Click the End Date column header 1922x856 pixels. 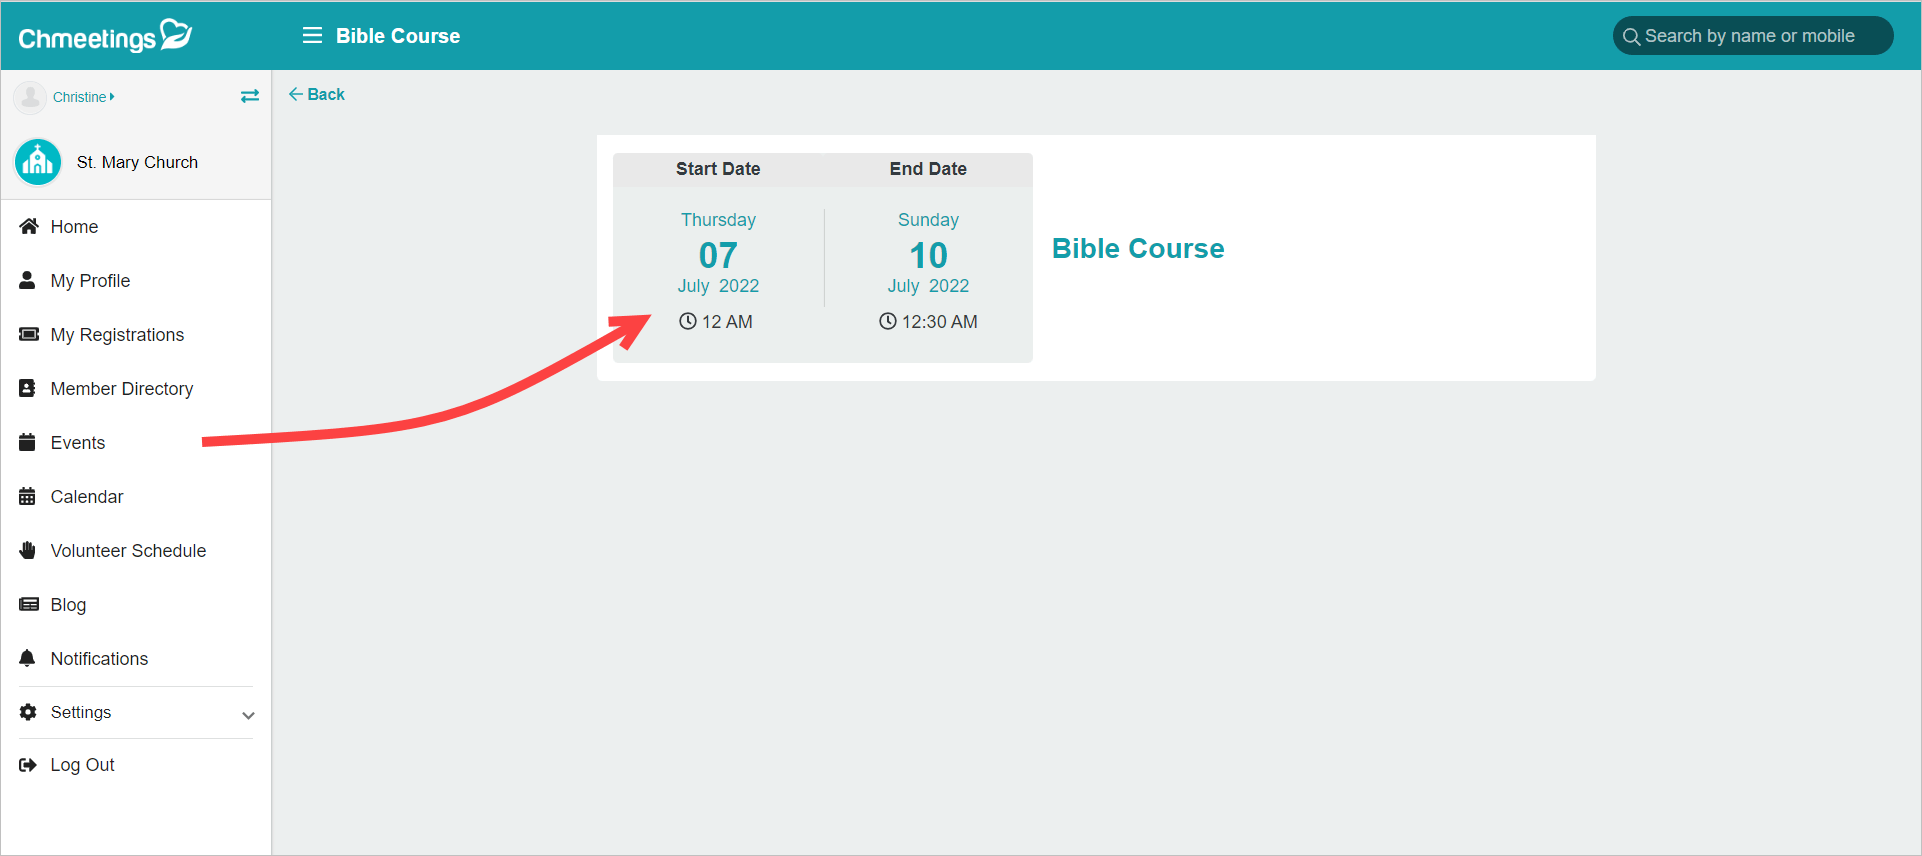point(928,169)
